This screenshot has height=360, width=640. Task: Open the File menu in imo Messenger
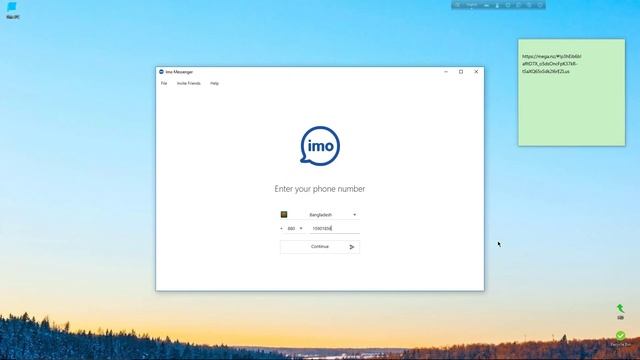click(x=164, y=83)
